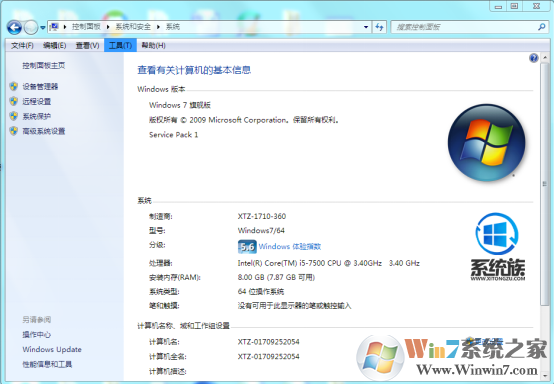Click the Windows Experience Index 5.6 score badge
The image size is (554, 384).
pos(247,247)
